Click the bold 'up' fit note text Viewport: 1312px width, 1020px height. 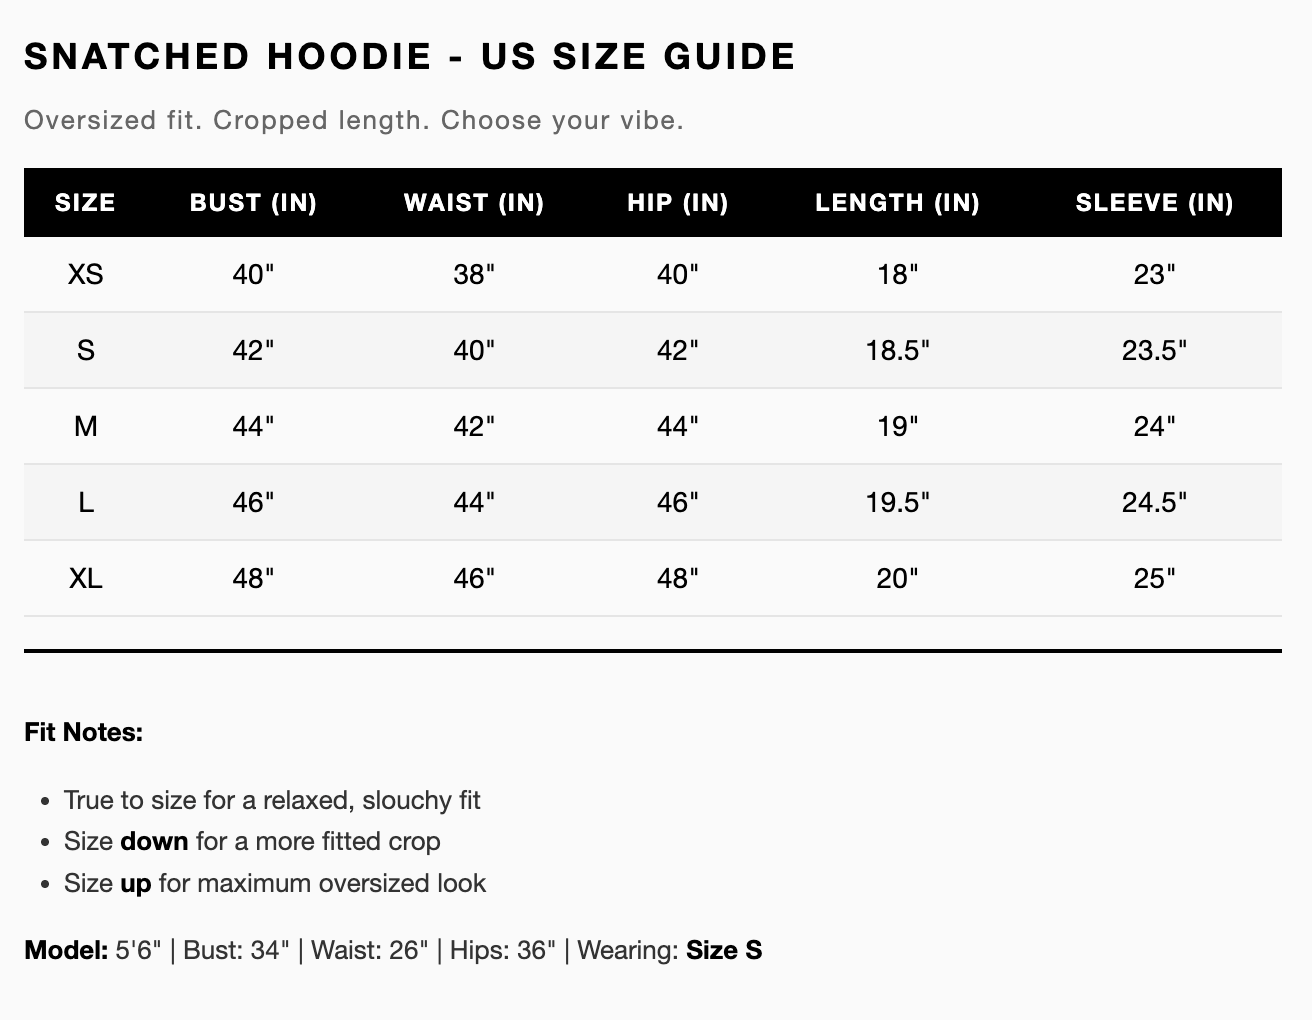(135, 884)
